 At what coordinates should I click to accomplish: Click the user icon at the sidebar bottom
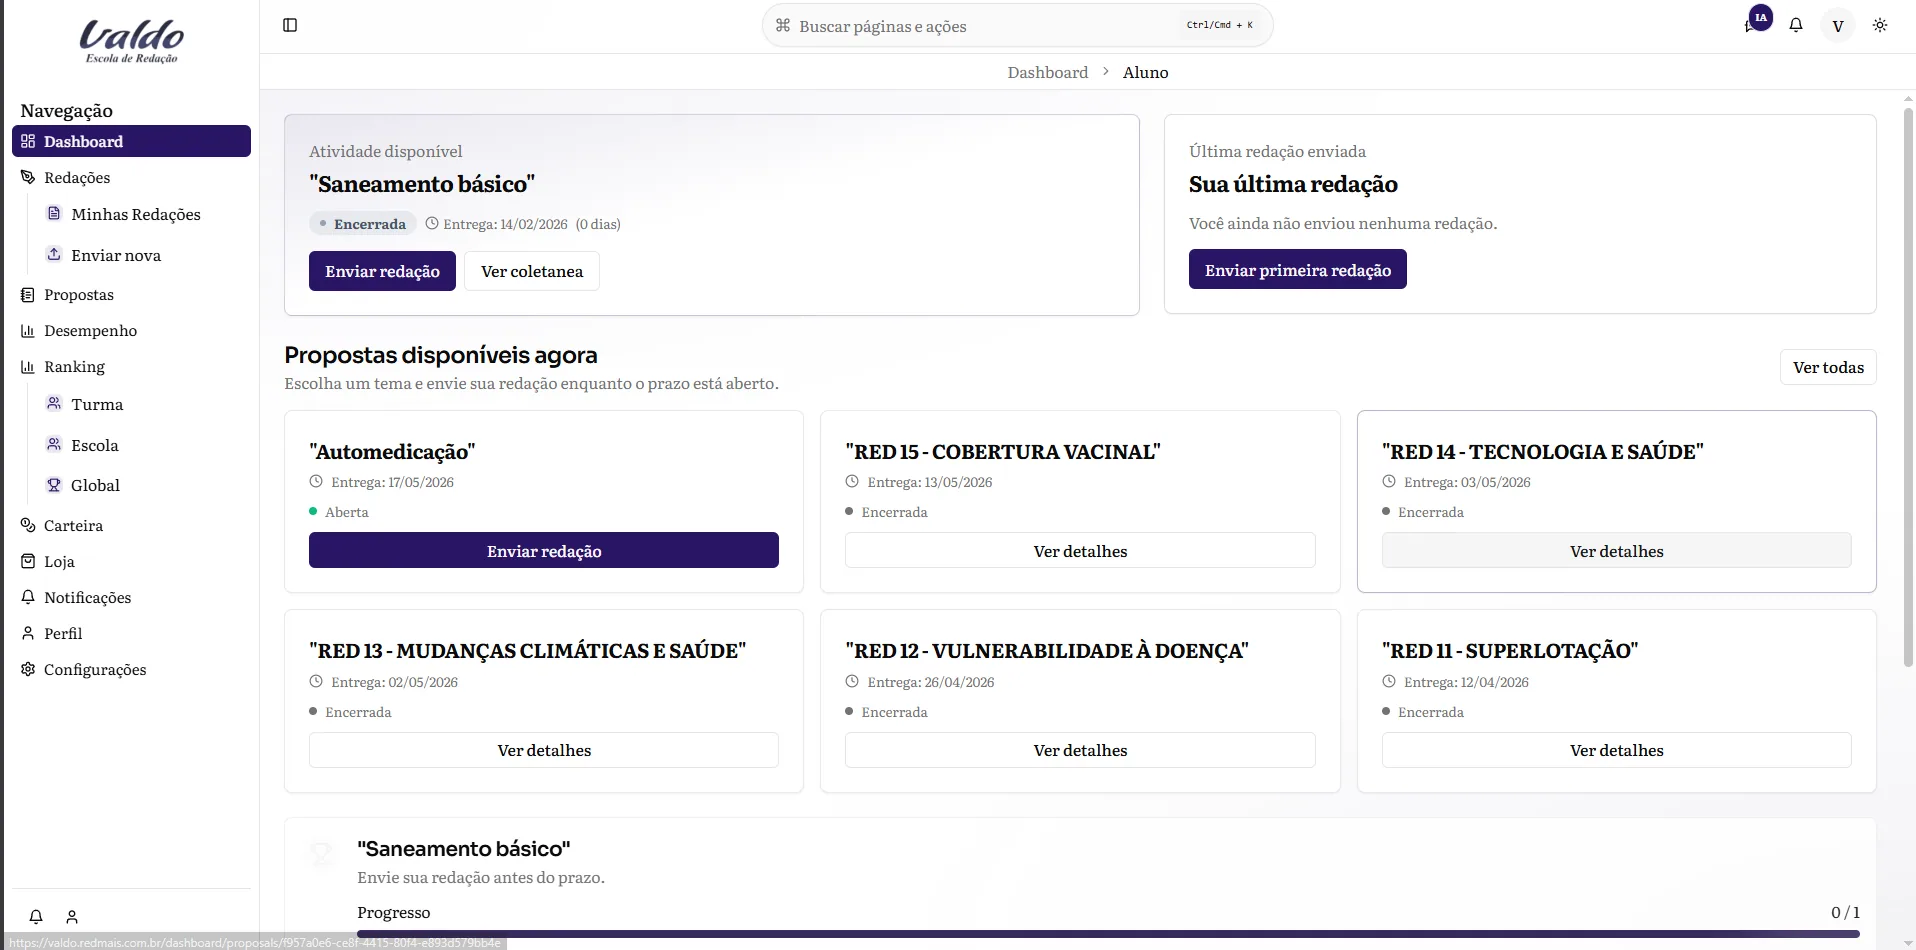[x=72, y=916]
